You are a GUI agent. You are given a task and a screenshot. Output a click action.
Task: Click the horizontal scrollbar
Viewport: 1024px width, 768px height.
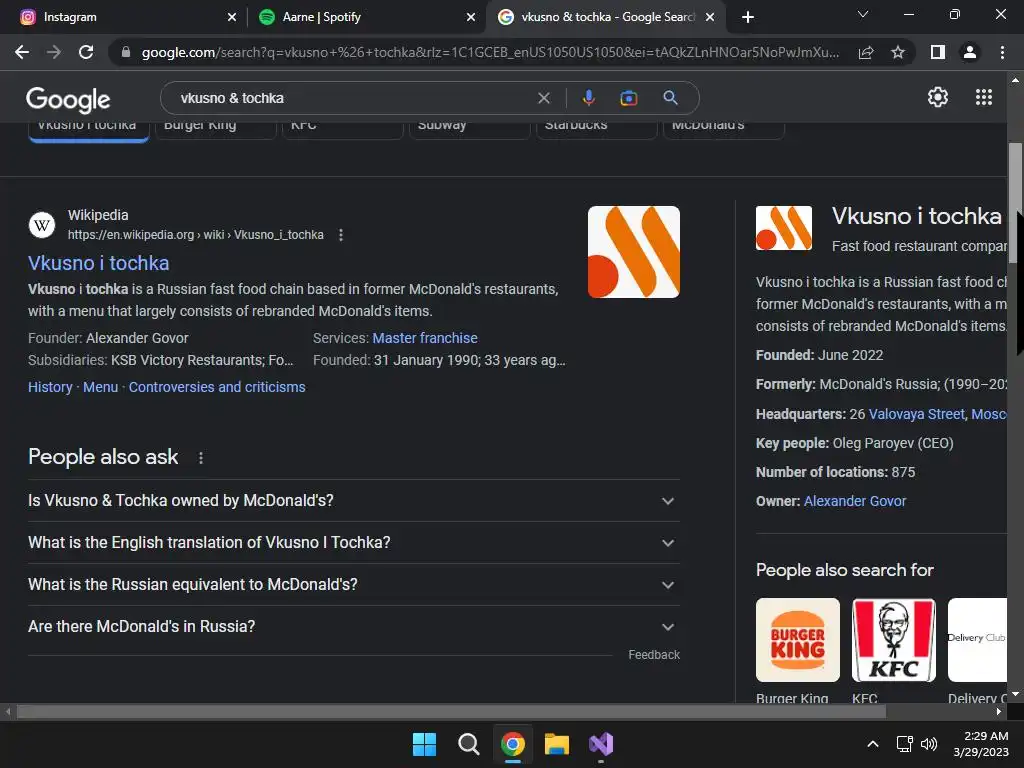pyautogui.click(x=451, y=712)
